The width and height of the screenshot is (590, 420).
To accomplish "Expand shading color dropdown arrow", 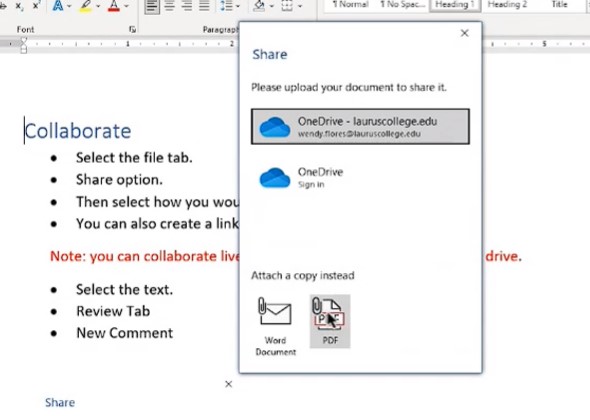I will (x=271, y=6).
